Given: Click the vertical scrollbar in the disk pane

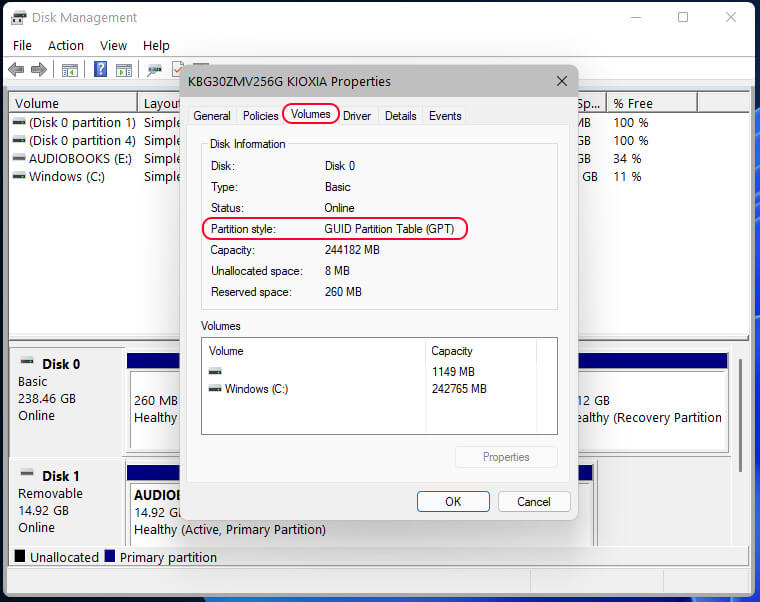Looking at the screenshot, I should click(x=740, y=415).
